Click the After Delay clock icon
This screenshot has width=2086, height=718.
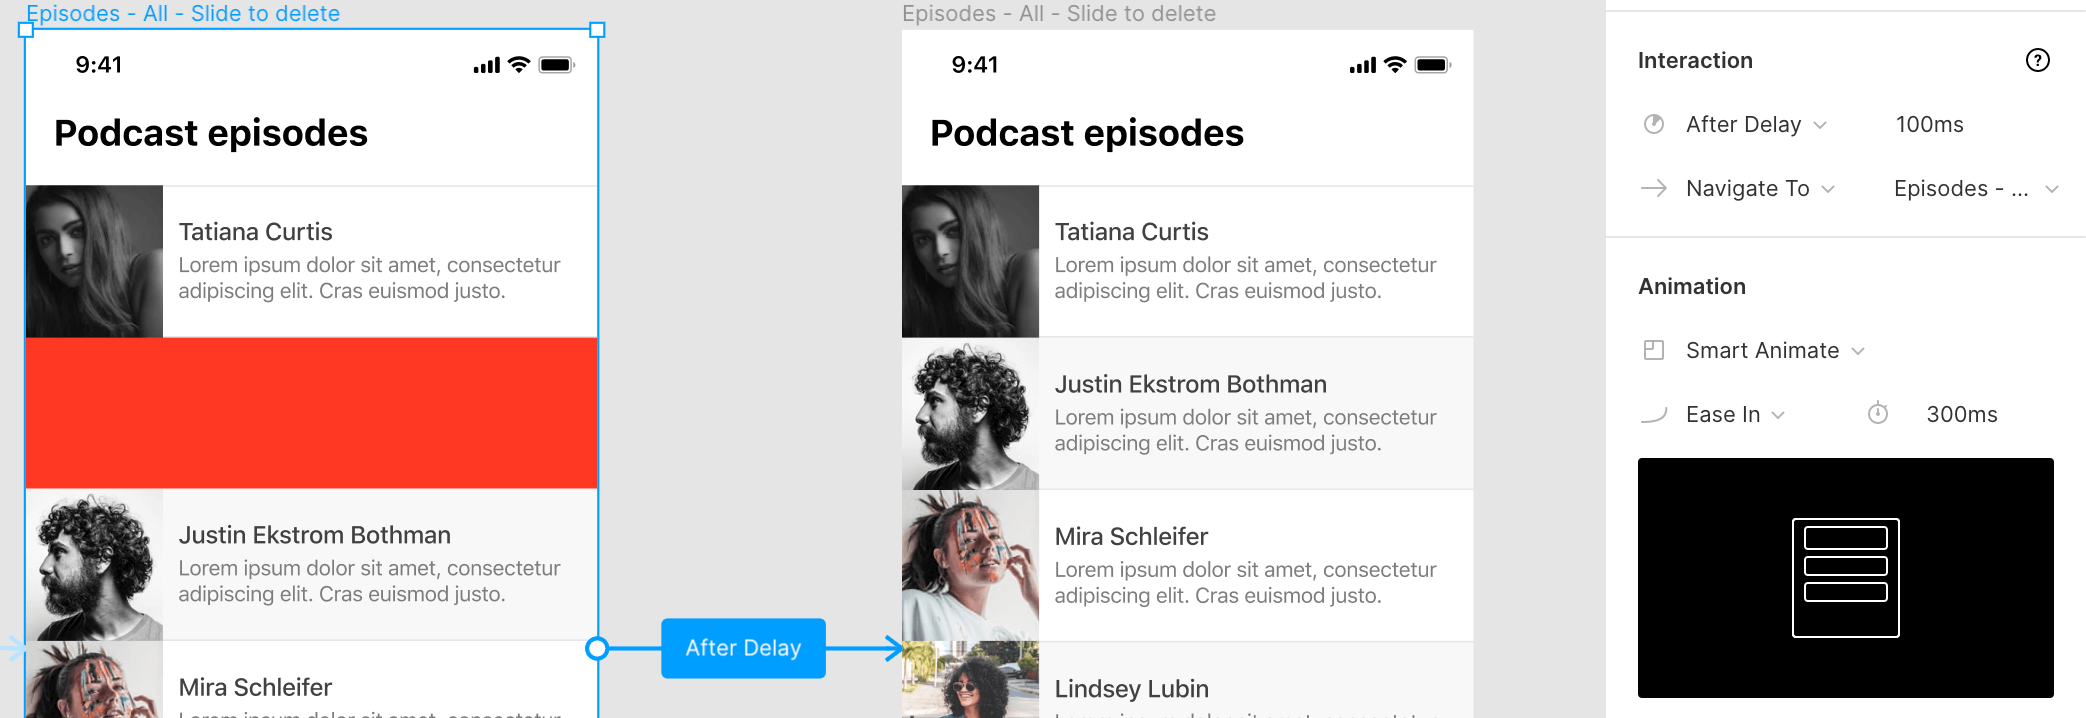tap(1654, 124)
